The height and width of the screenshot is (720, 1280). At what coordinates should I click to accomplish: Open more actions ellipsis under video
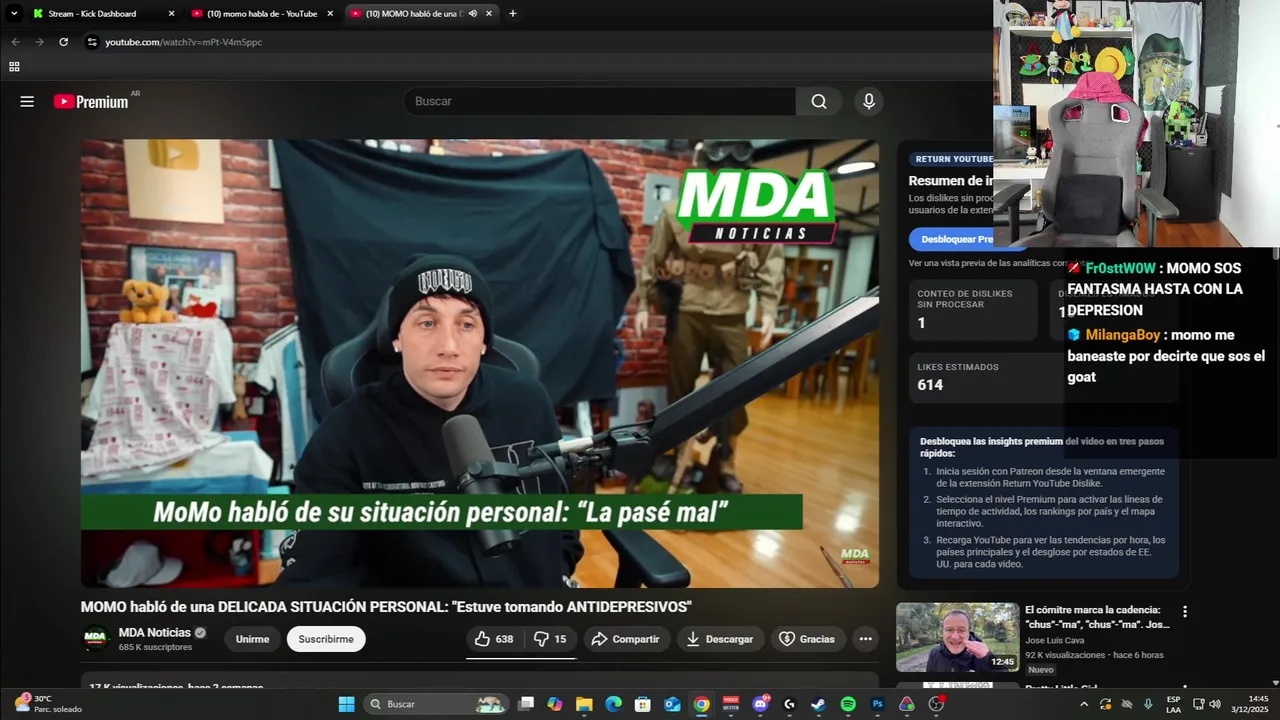865,639
